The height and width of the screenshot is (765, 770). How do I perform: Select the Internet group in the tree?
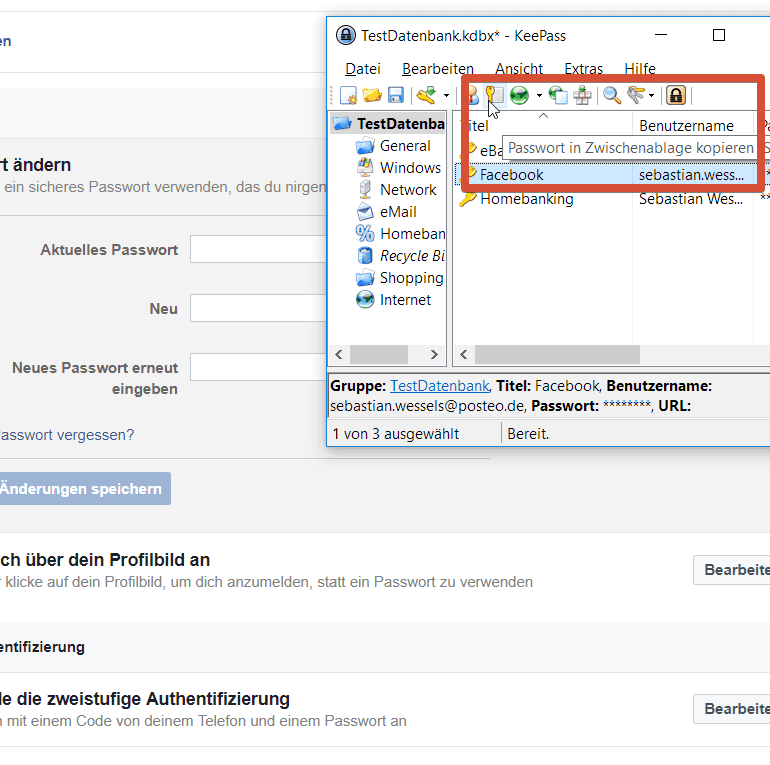[405, 300]
